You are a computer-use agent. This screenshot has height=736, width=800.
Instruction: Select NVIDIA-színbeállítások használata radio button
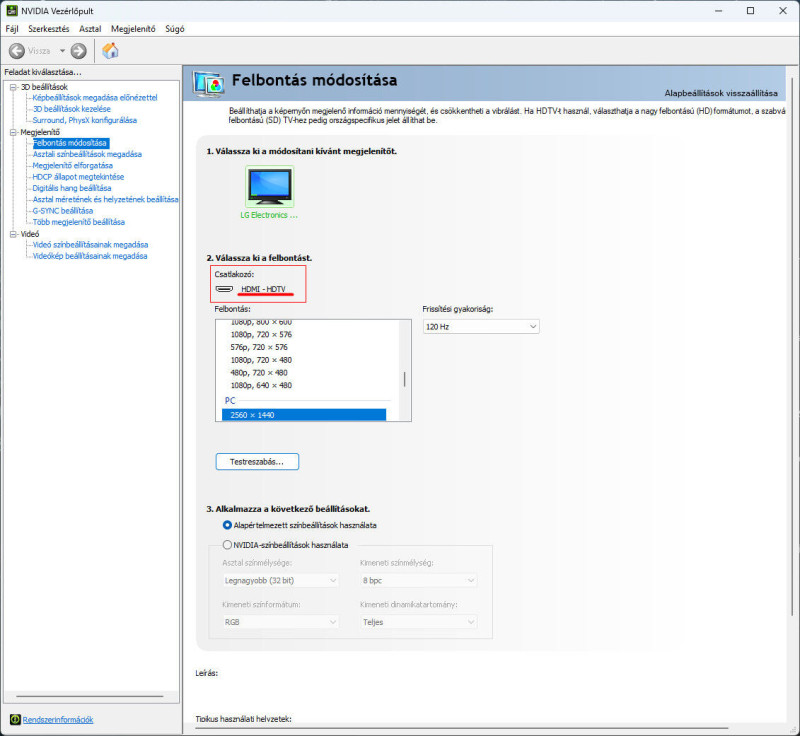(x=228, y=545)
